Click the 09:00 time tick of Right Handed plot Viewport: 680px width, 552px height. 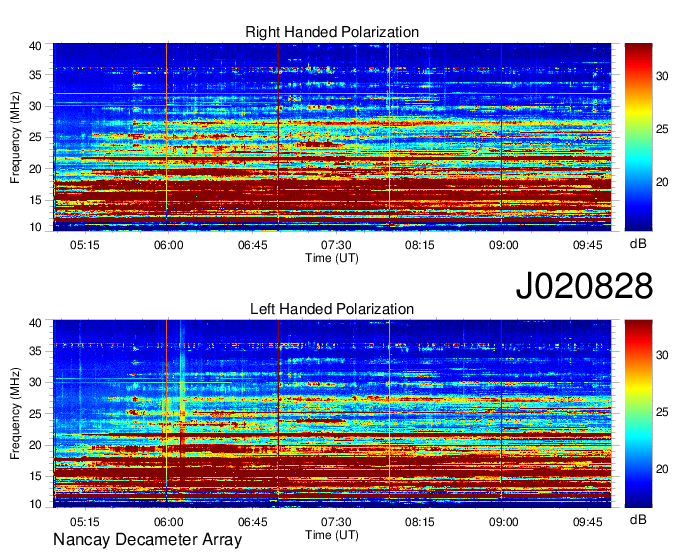click(503, 245)
